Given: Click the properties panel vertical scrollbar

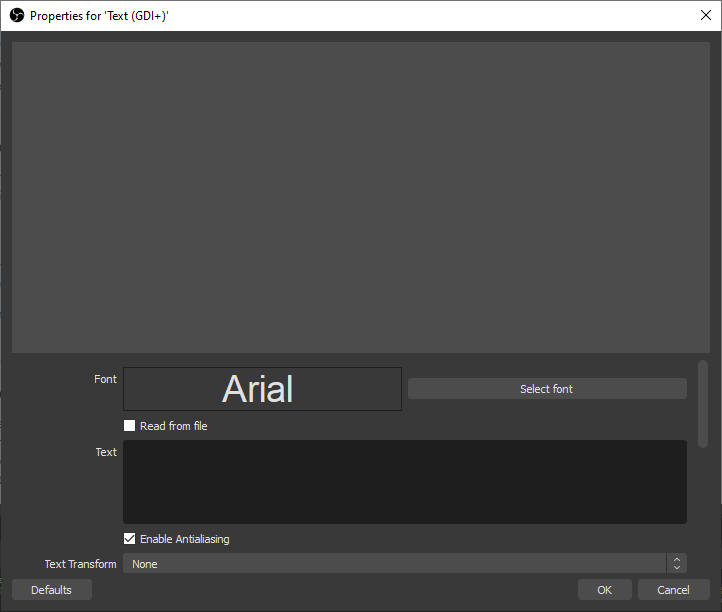Looking at the screenshot, I should [703, 404].
